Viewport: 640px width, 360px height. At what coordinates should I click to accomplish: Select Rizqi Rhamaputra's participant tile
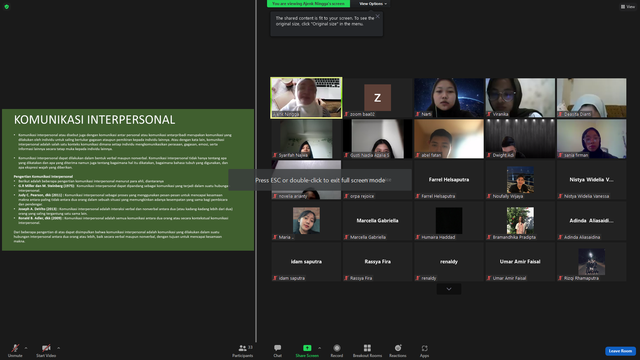[591, 262]
